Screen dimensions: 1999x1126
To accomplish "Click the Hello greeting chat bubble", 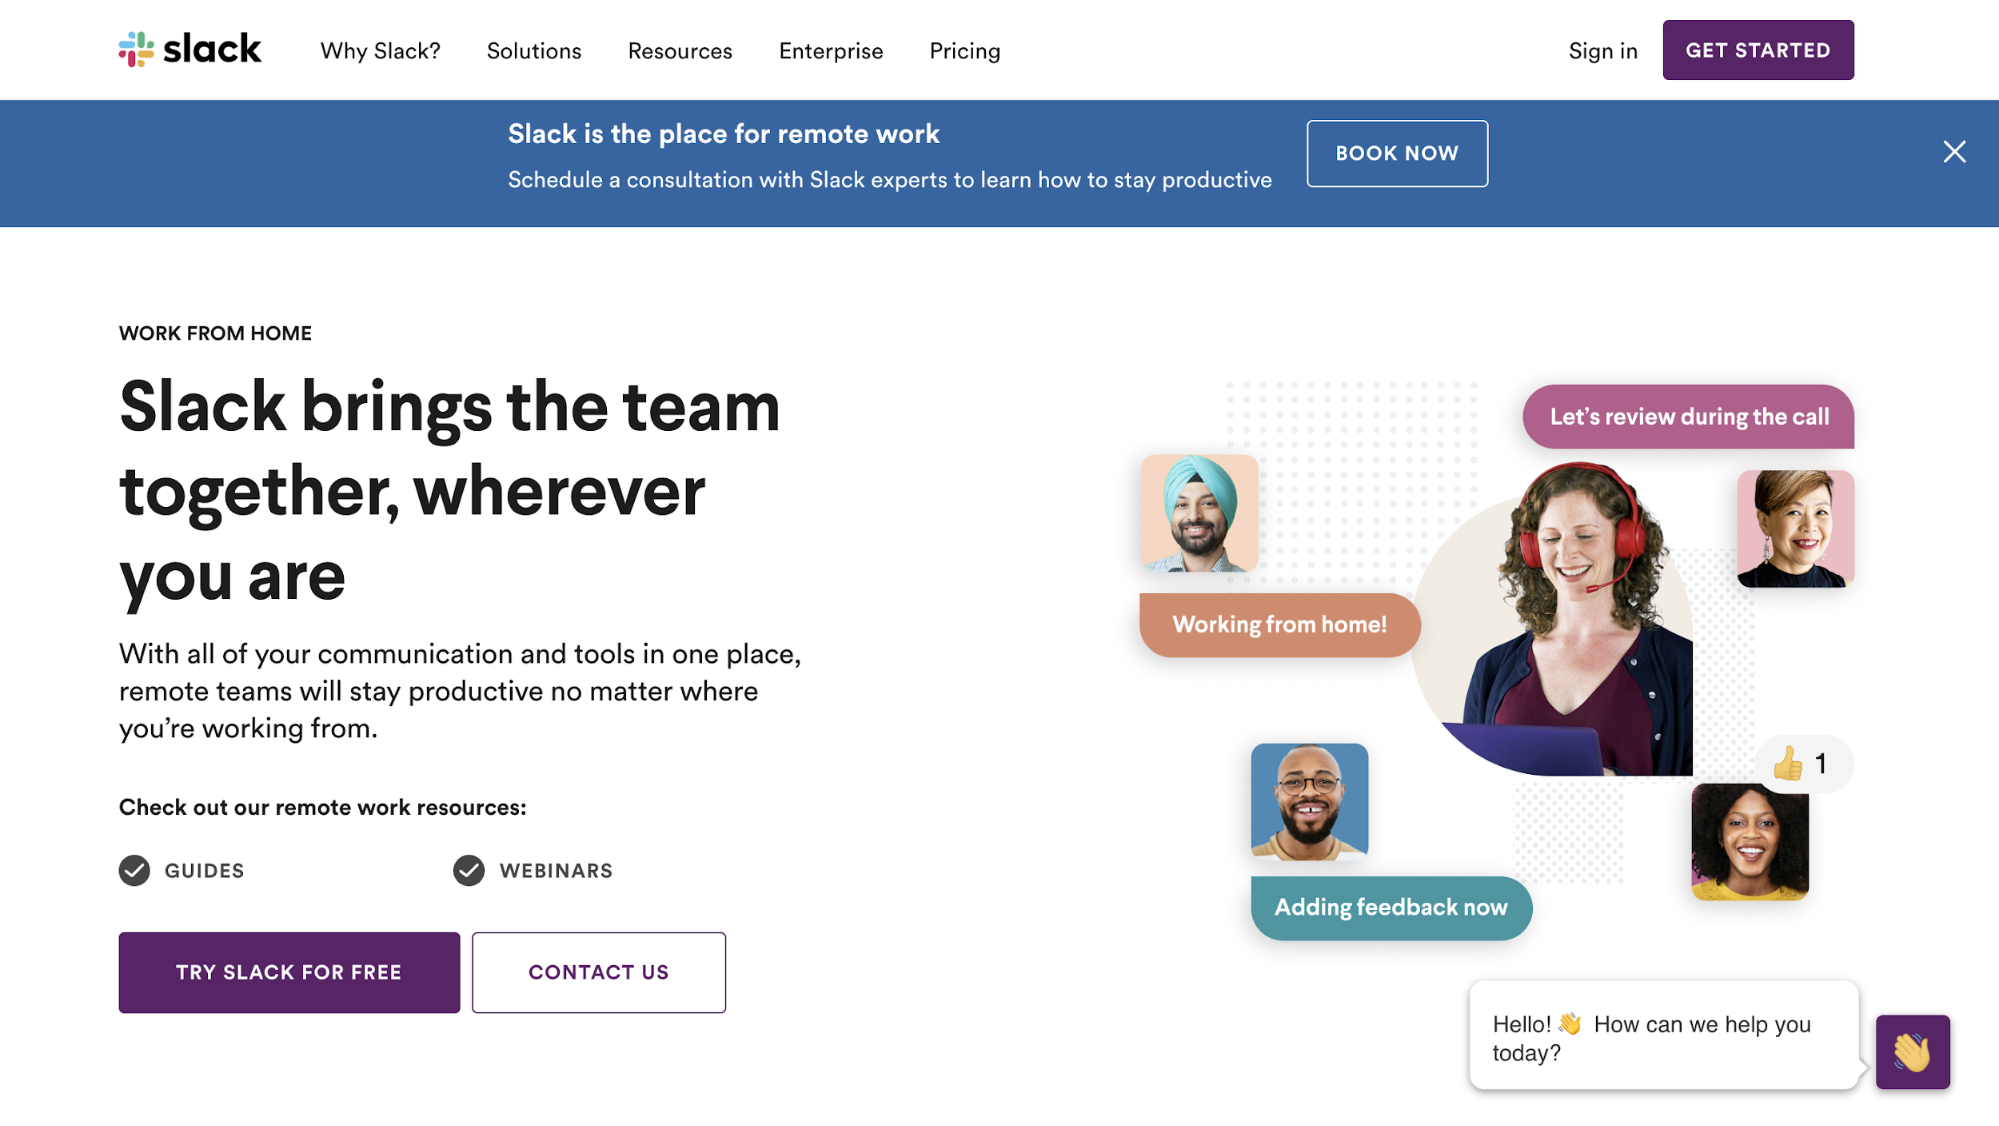I will tap(1663, 1037).
